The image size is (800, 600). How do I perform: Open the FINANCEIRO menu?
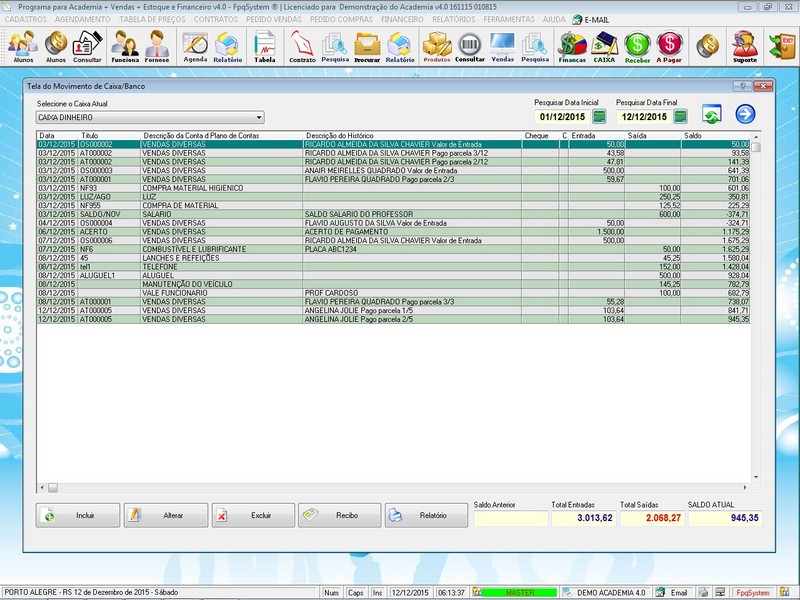pyautogui.click(x=402, y=19)
